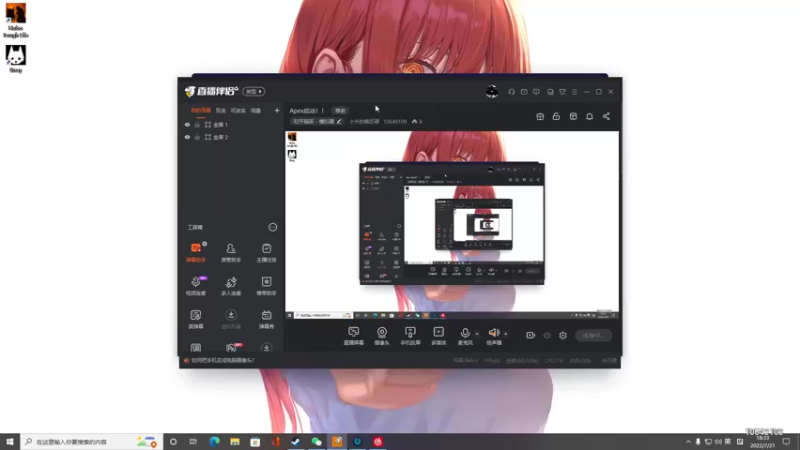Open the gift box icon above preview
The image size is (800, 450).
pyautogui.click(x=540, y=116)
